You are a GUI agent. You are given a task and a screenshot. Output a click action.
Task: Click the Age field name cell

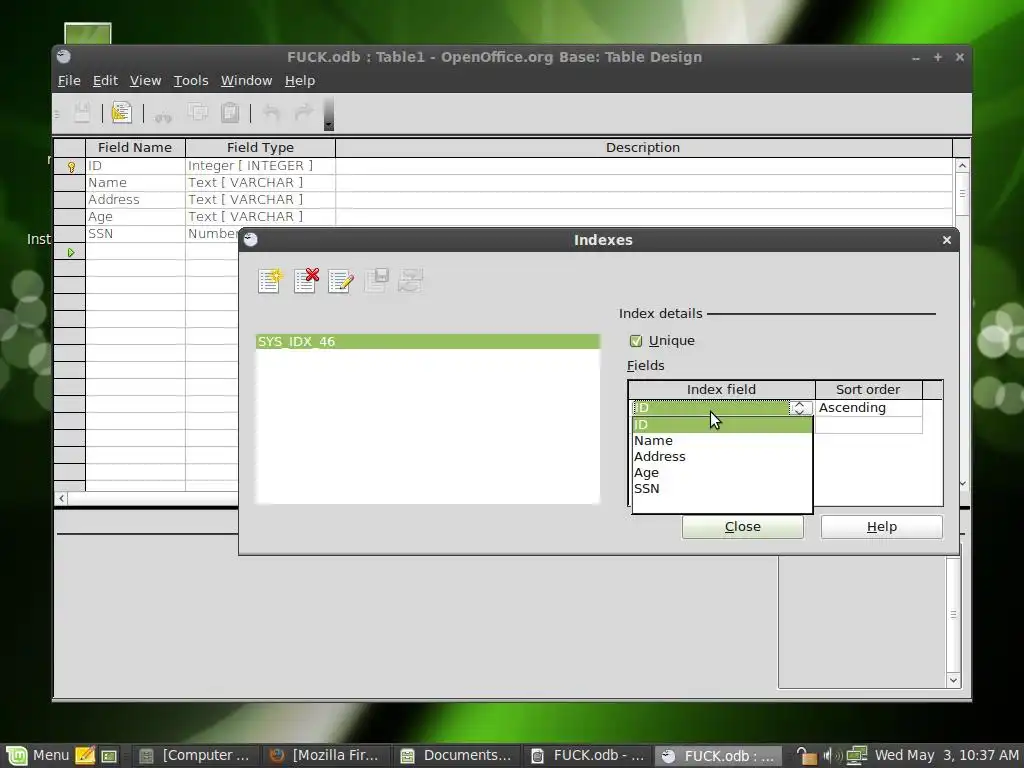135,217
